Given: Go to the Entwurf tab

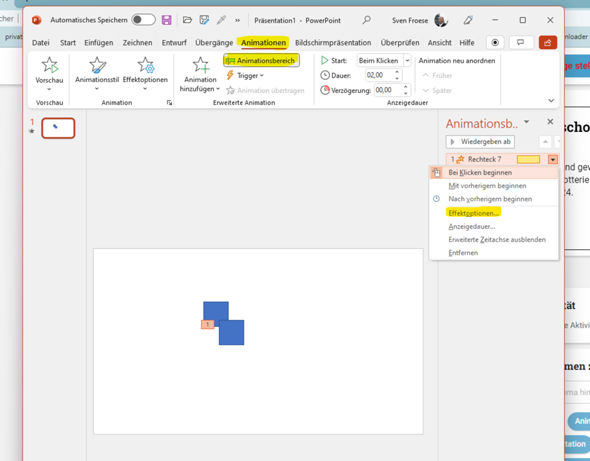Looking at the screenshot, I should [174, 43].
